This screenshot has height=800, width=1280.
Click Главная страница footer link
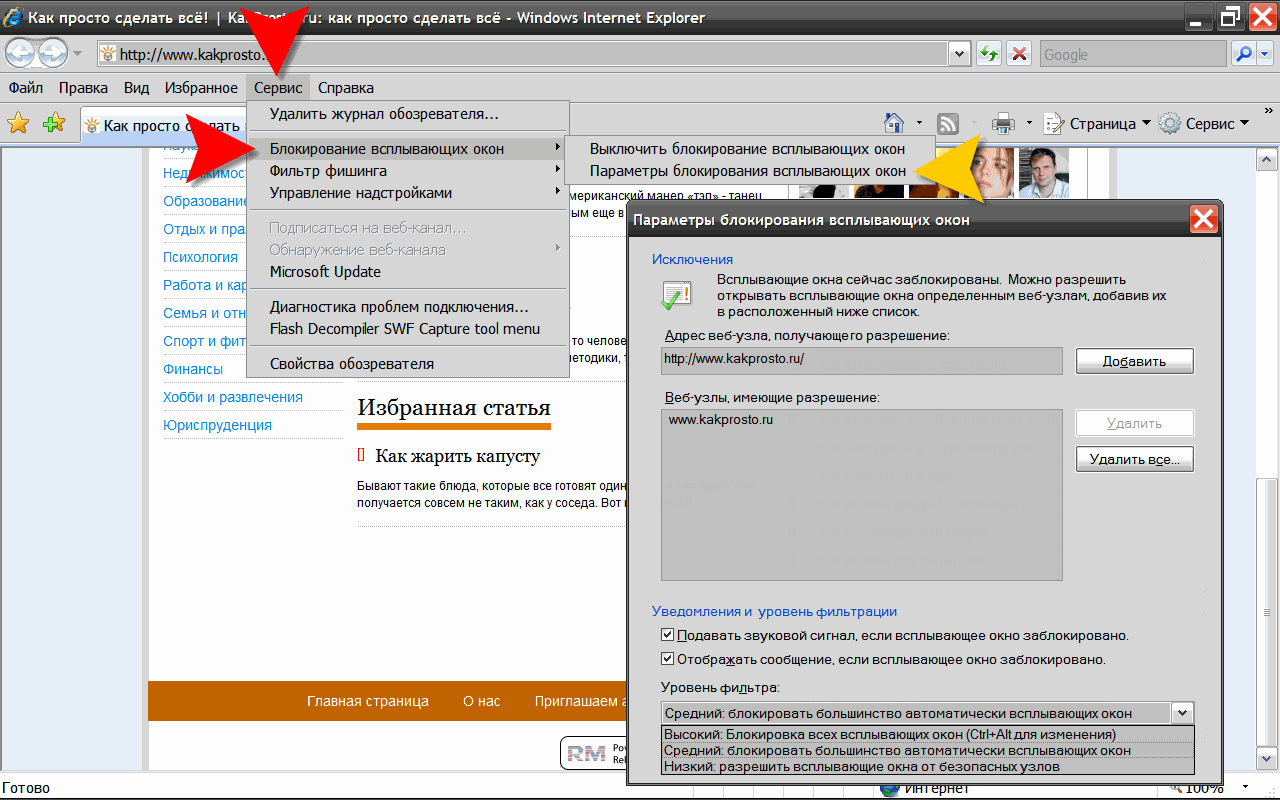(368, 701)
